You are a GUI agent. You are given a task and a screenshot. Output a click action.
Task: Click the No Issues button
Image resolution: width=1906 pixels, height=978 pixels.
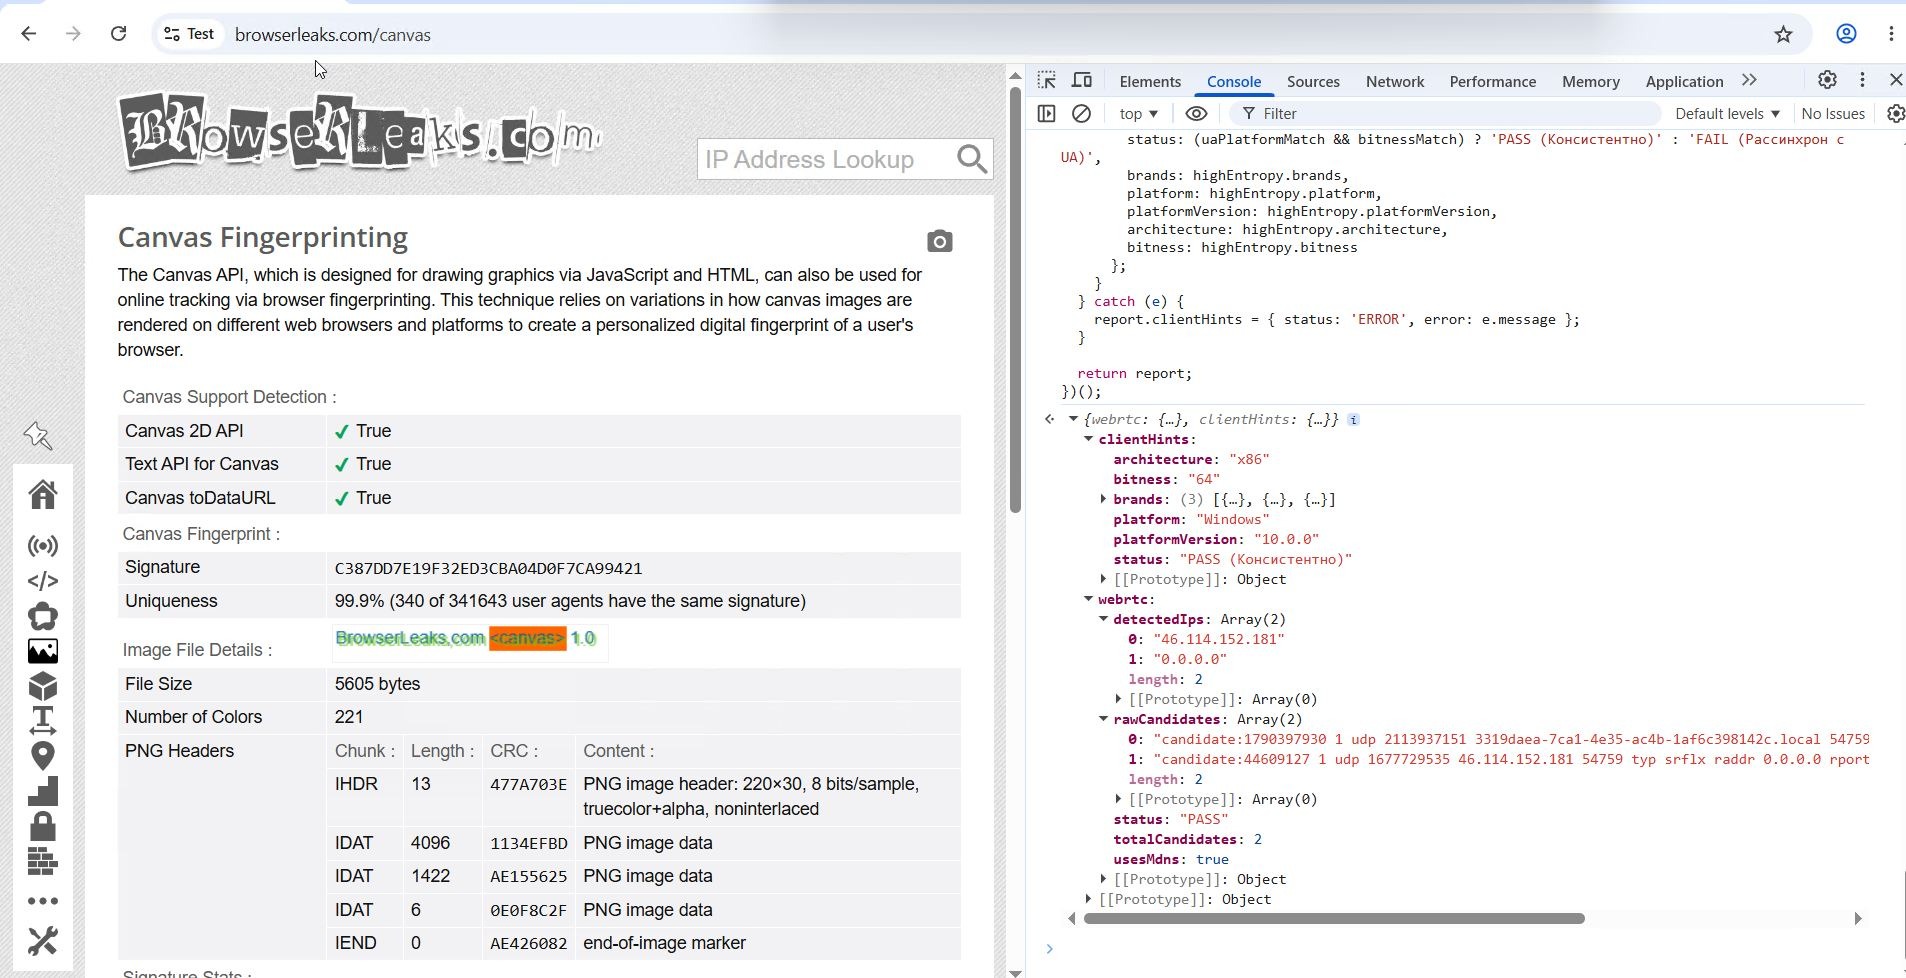coord(1833,113)
